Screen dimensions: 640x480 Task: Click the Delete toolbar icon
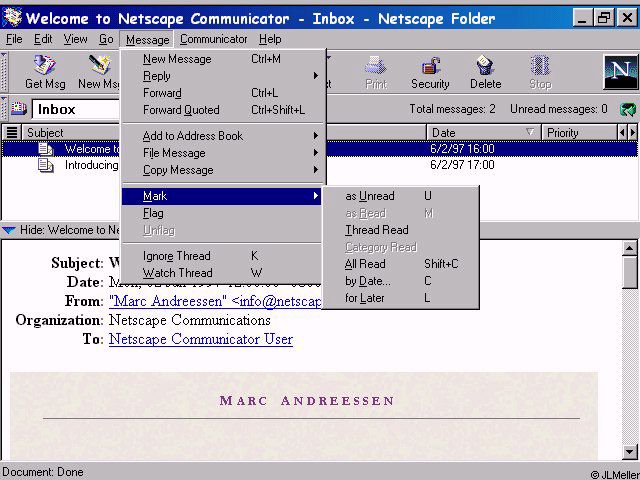point(485,72)
